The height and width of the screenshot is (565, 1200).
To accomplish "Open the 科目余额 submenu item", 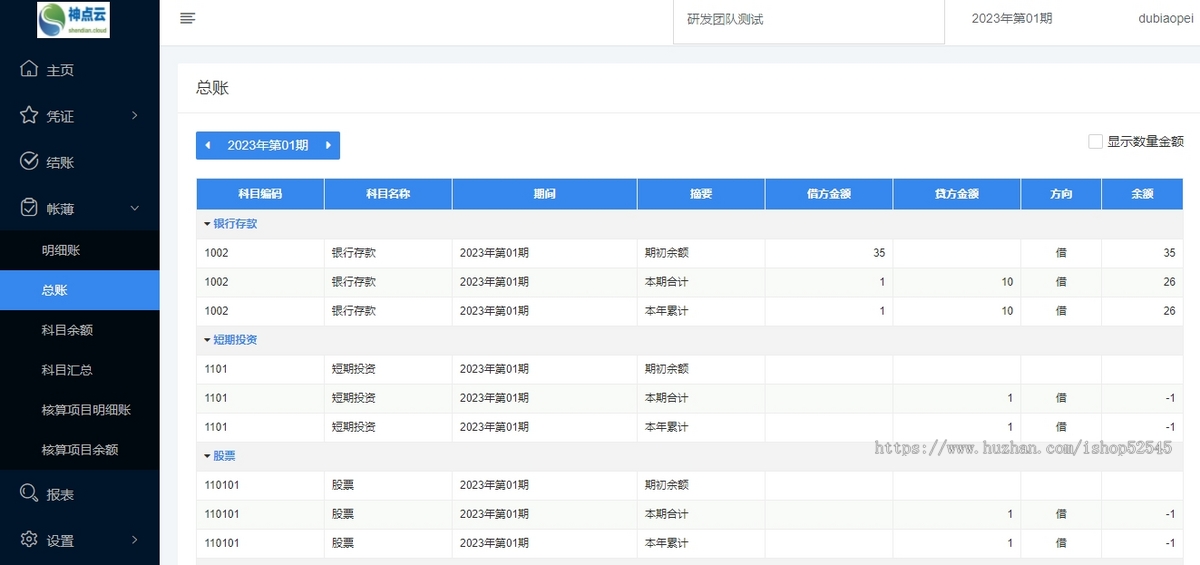I will click(80, 330).
